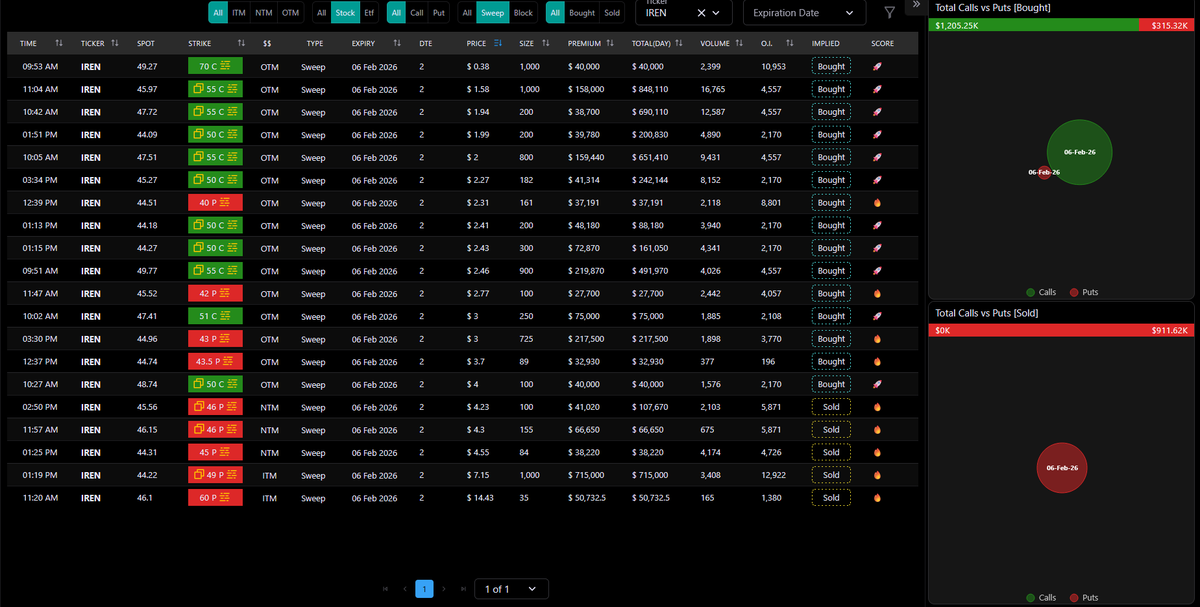Image resolution: width=1200 pixels, height=607 pixels.
Task: Click the rocket score icon in 10:27 AM row
Action: coord(877,384)
